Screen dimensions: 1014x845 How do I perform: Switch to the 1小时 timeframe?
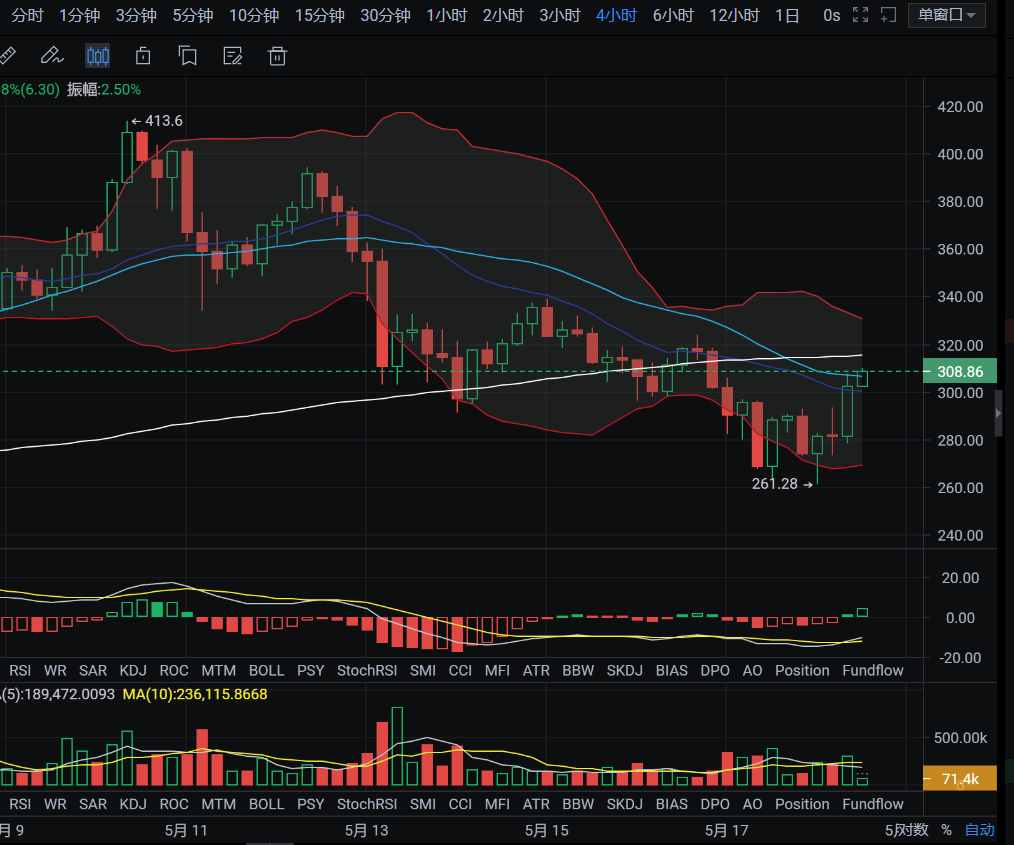446,15
